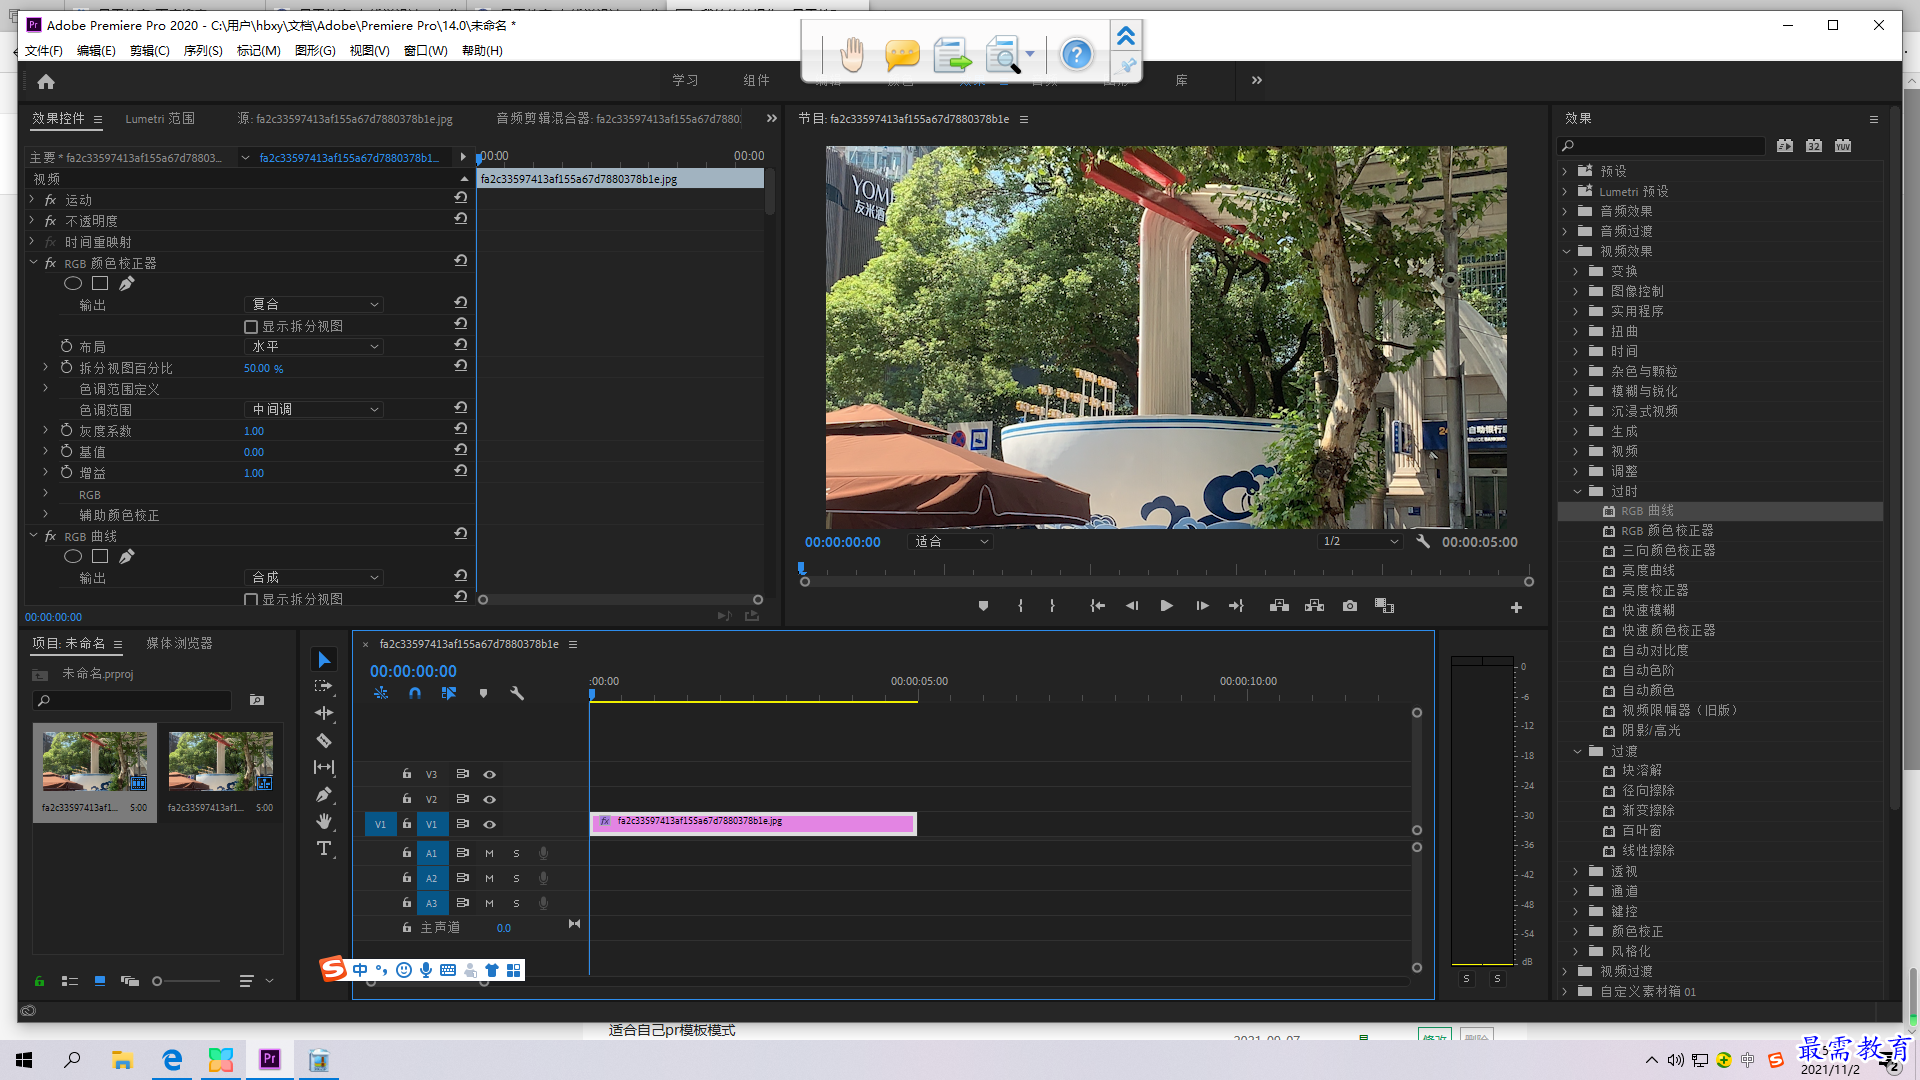Open the 窗口(W) menu
The width and height of the screenshot is (1920, 1080).
coord(425,50)
